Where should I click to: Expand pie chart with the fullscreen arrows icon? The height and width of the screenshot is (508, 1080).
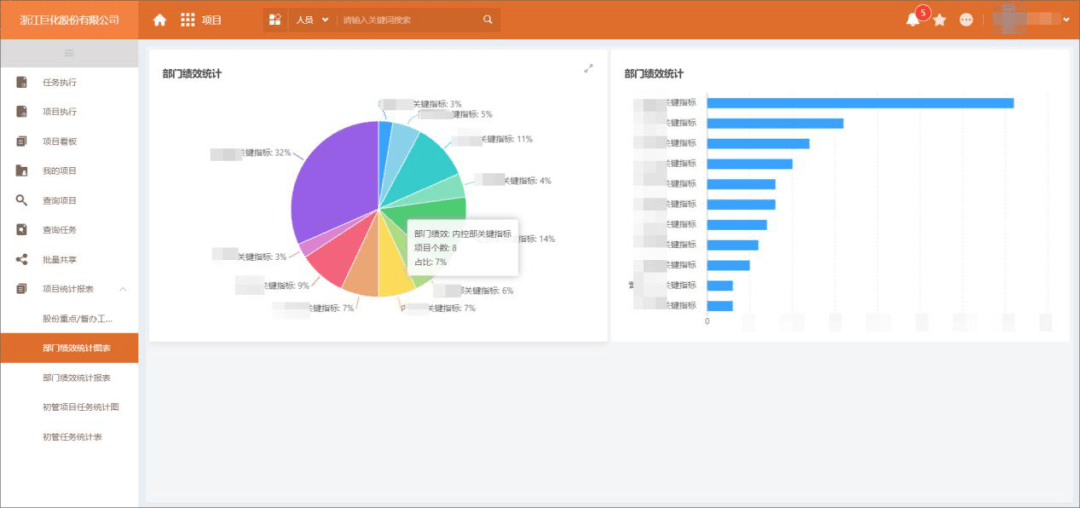point(588,68)
